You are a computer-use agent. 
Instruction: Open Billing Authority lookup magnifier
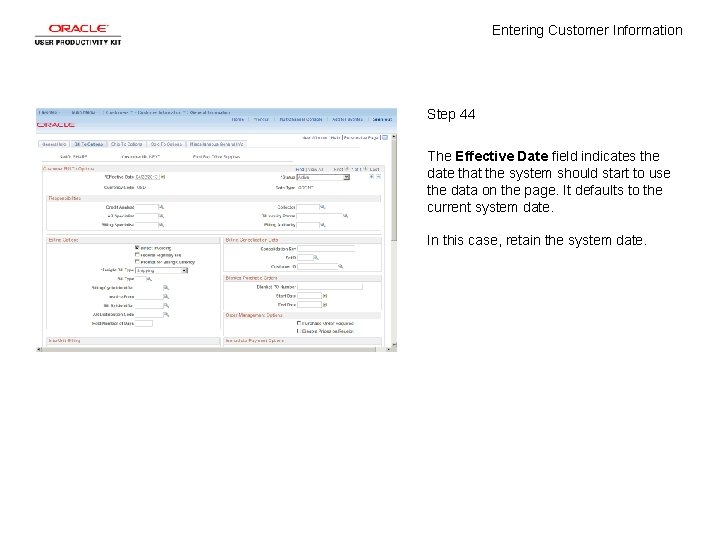pyautogui.click(x=322, y=225)
